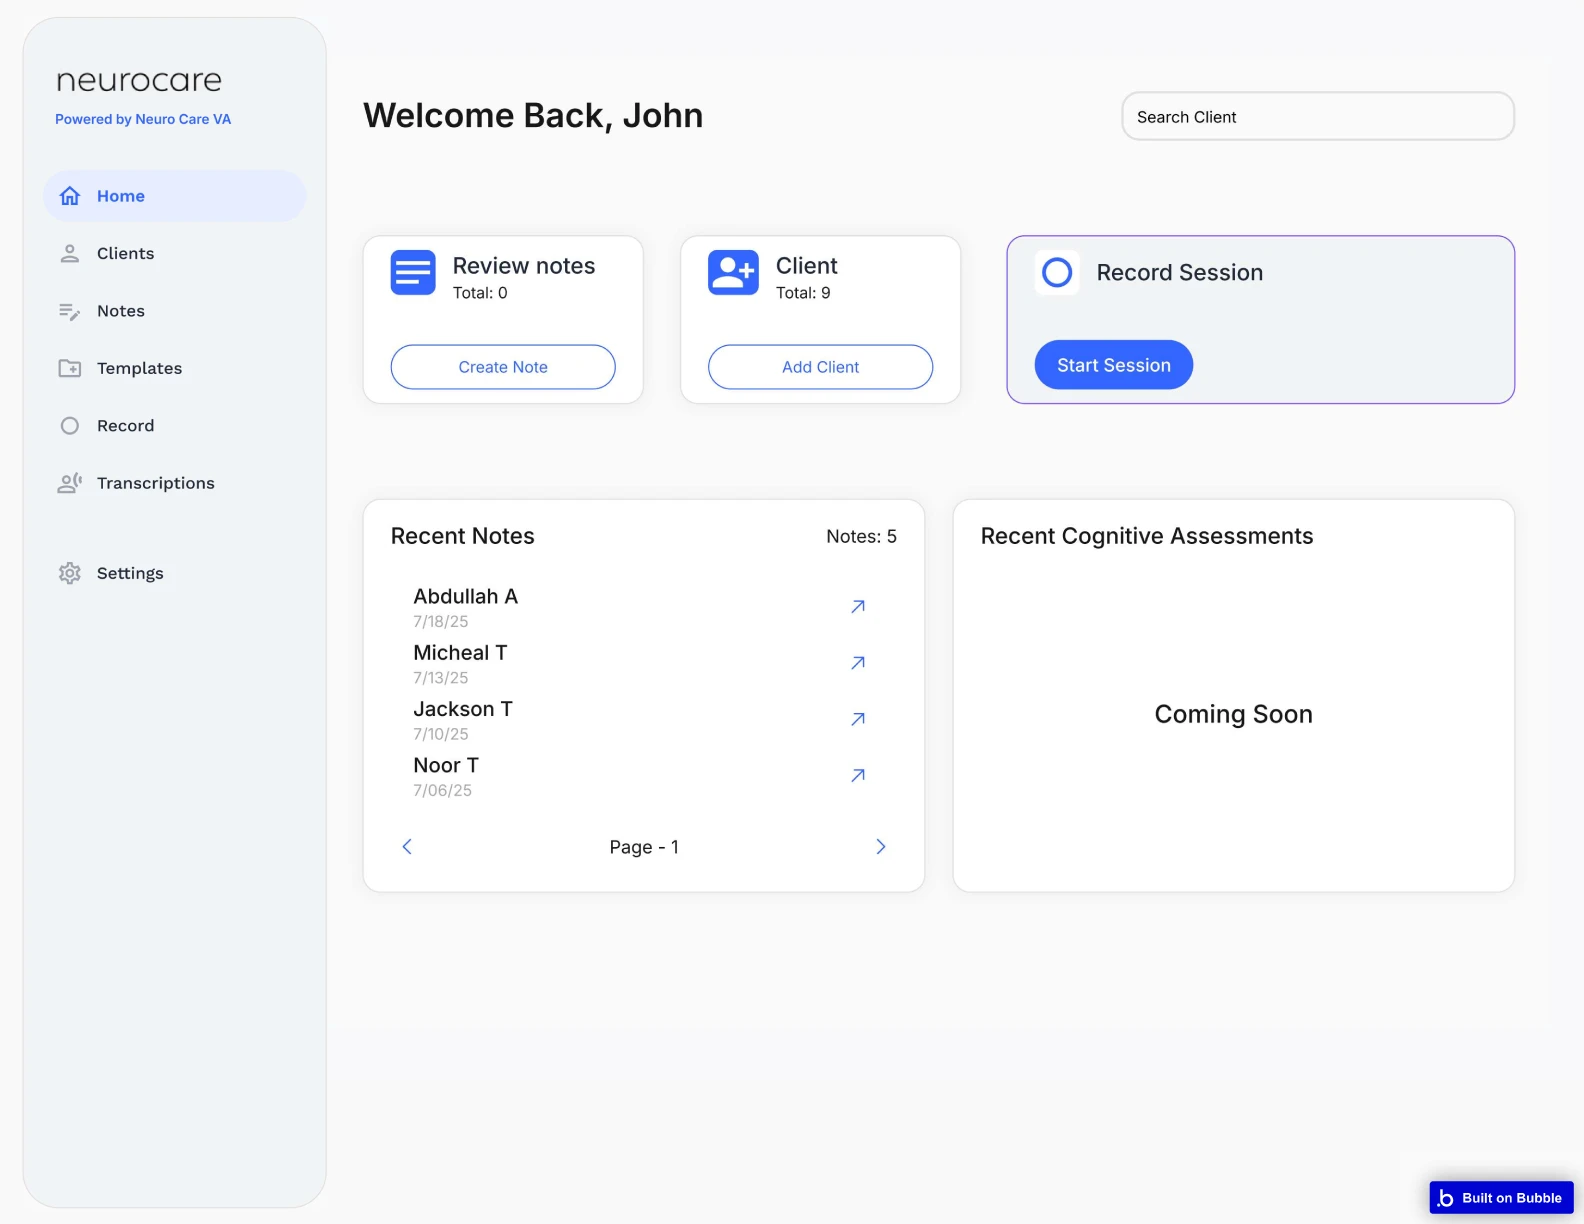This screenshot has height=1224, width=1584.
Task: Click the Built on Bubble badge
Action: click(x=1502, y=1198)
